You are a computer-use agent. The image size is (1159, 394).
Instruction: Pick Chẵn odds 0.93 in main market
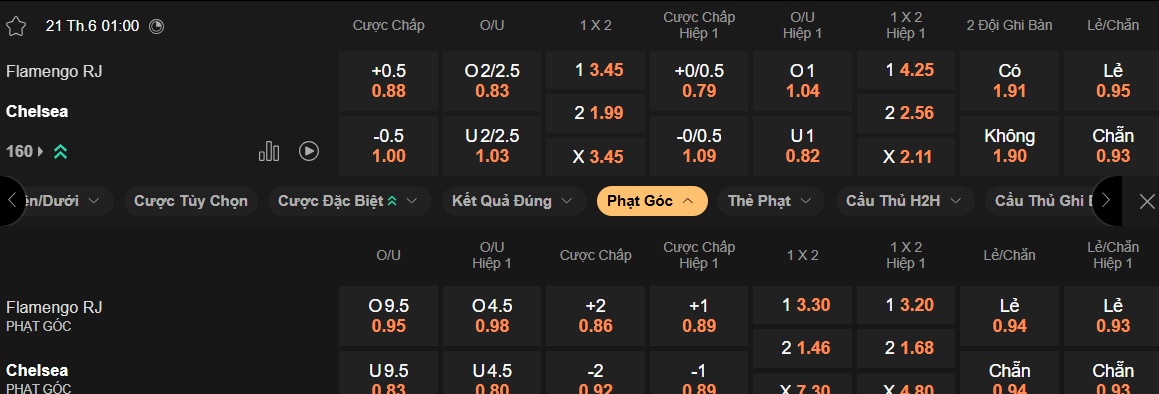pos(1113,146)
